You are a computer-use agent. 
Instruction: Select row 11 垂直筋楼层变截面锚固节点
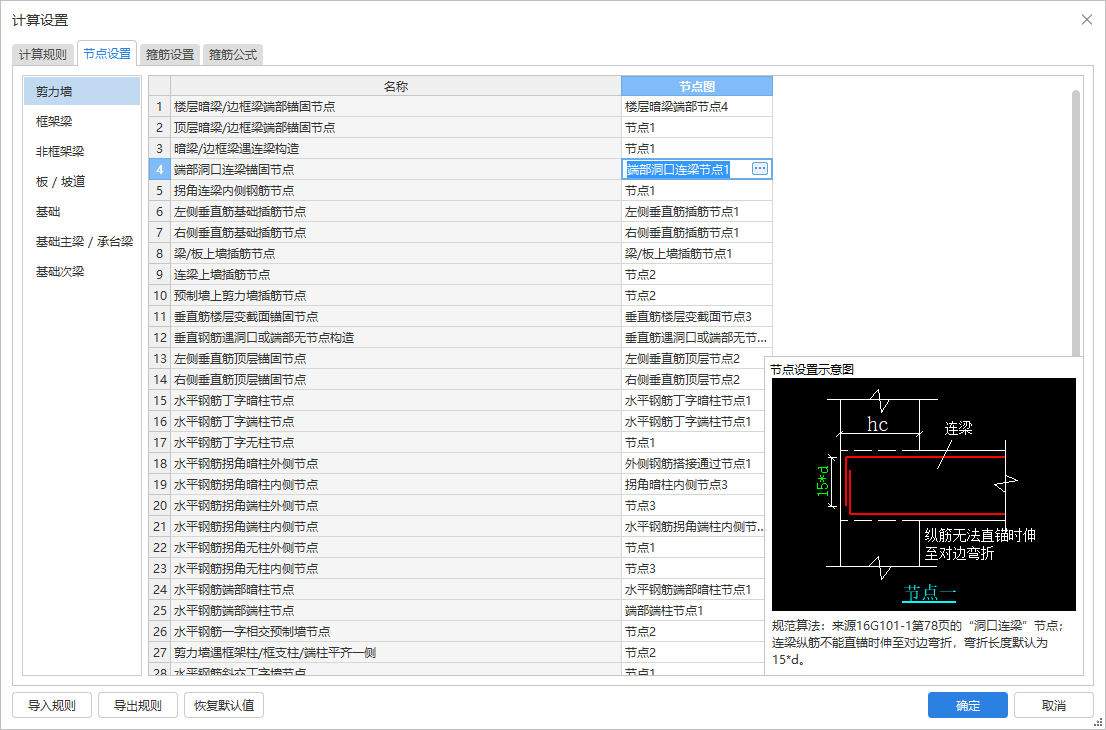pos(396,317)
